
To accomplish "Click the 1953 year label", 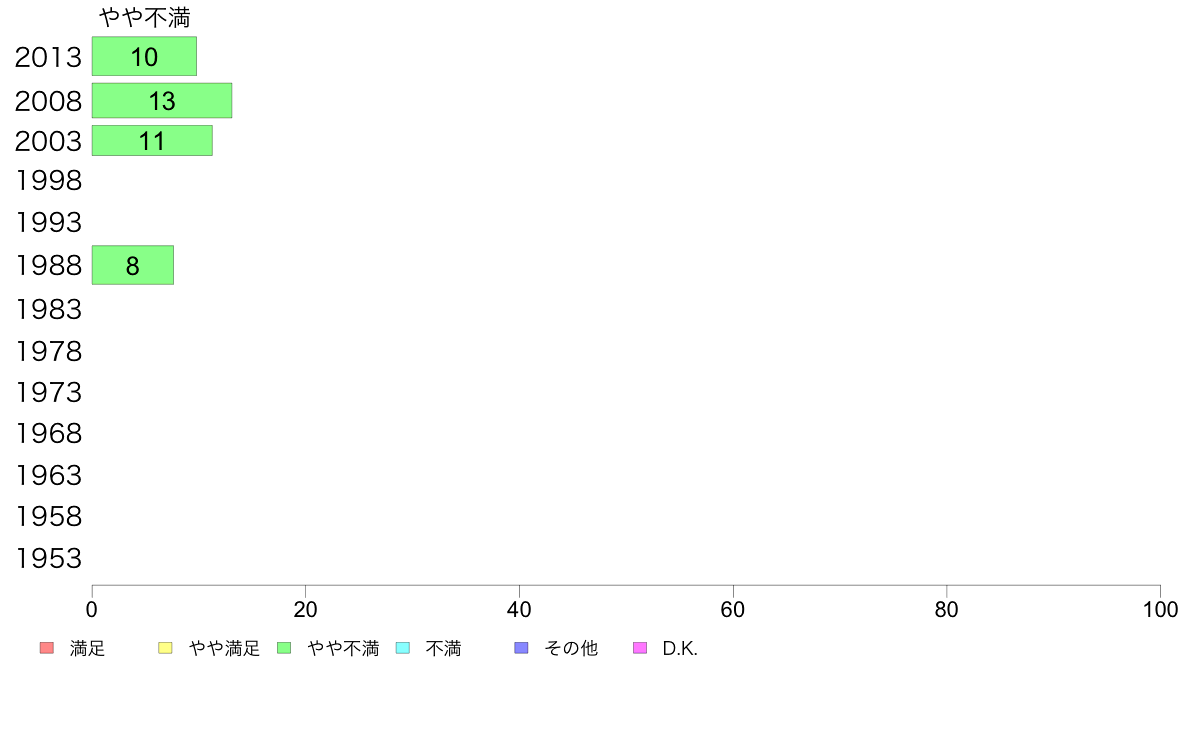I will pyautogui.click(x=48, y=558).
